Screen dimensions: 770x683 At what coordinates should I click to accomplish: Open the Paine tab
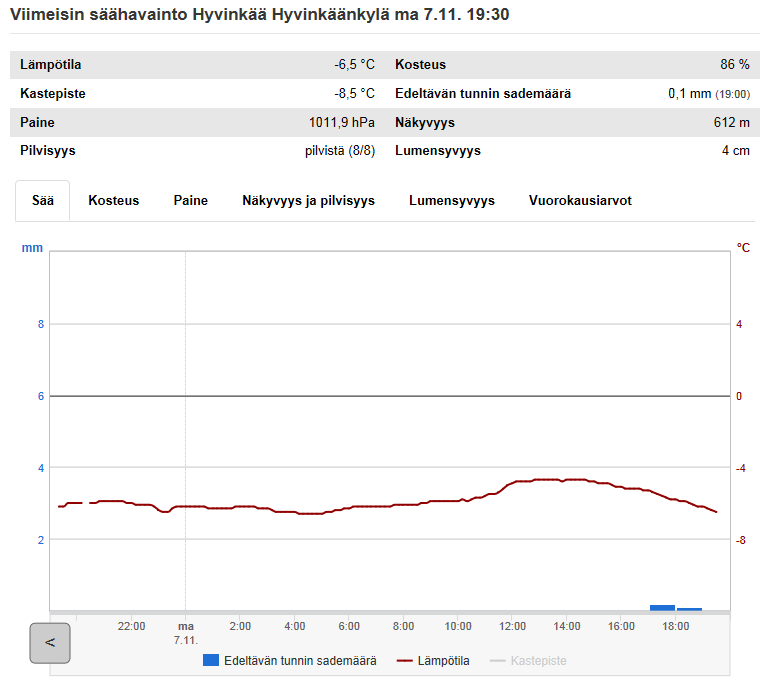tap(190, 201)
